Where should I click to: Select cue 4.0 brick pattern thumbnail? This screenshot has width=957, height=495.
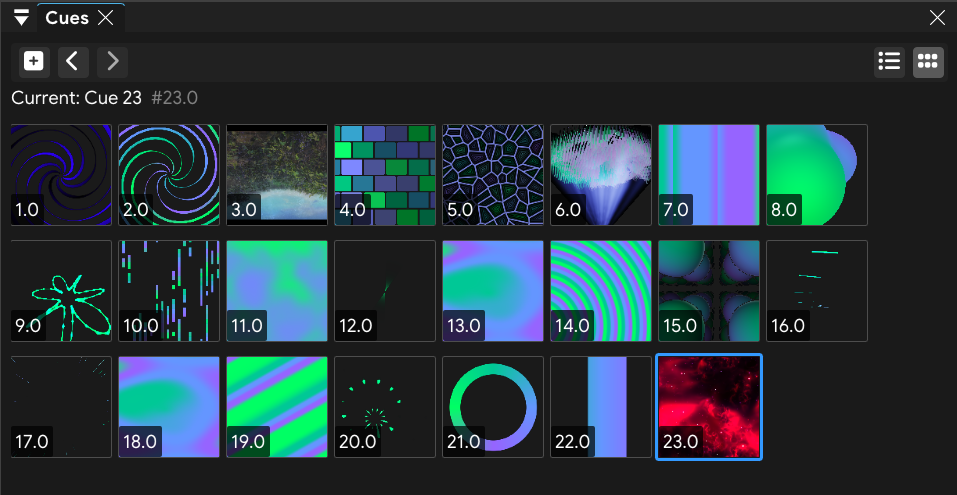385,175
